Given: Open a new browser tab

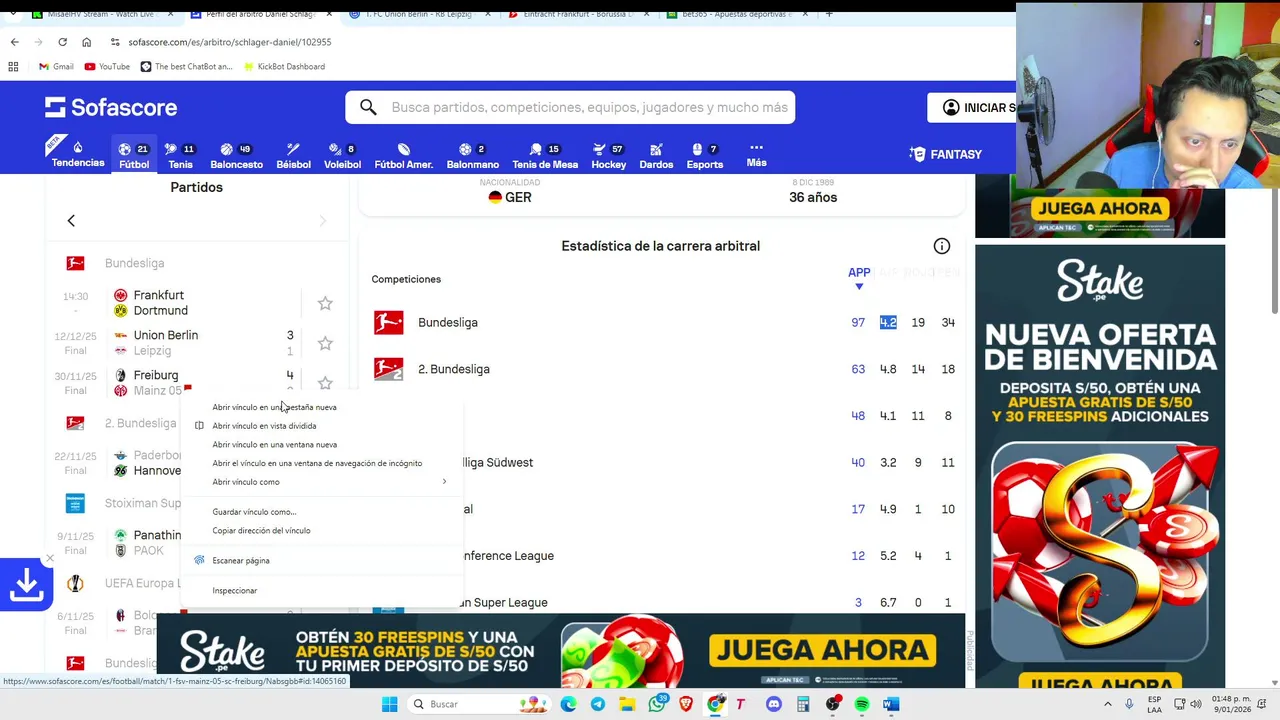Looking at the screenshot, I should (x=828, y=14).
